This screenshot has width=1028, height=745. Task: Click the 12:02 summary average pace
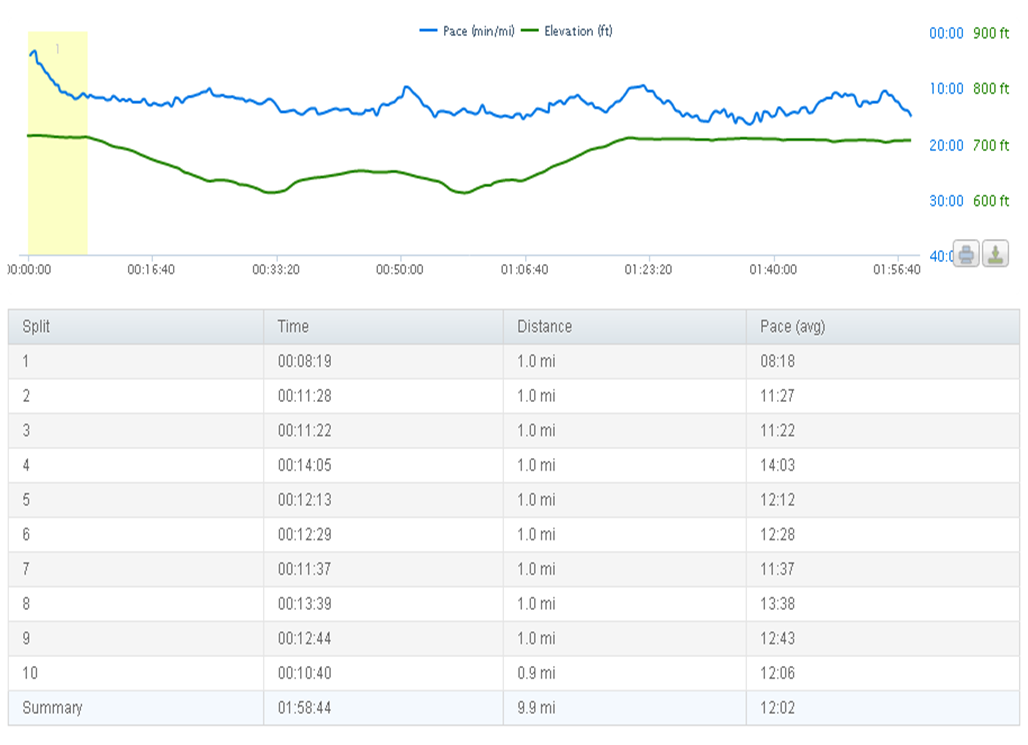[x=777, y=708]
